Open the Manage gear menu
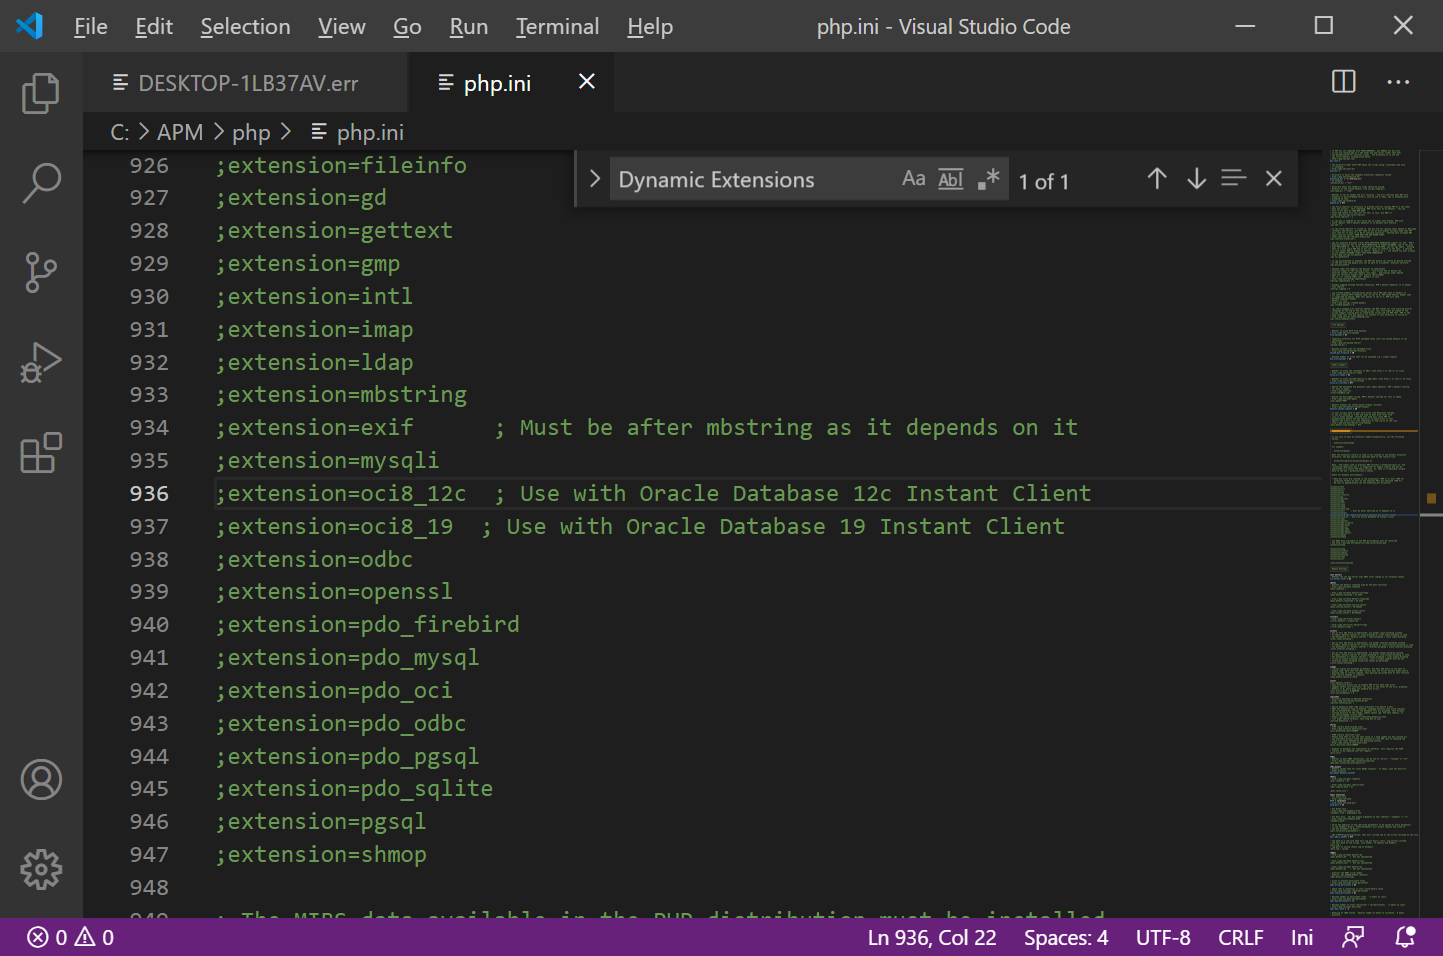The image size is (1443, 956). (x=41, y=870)
